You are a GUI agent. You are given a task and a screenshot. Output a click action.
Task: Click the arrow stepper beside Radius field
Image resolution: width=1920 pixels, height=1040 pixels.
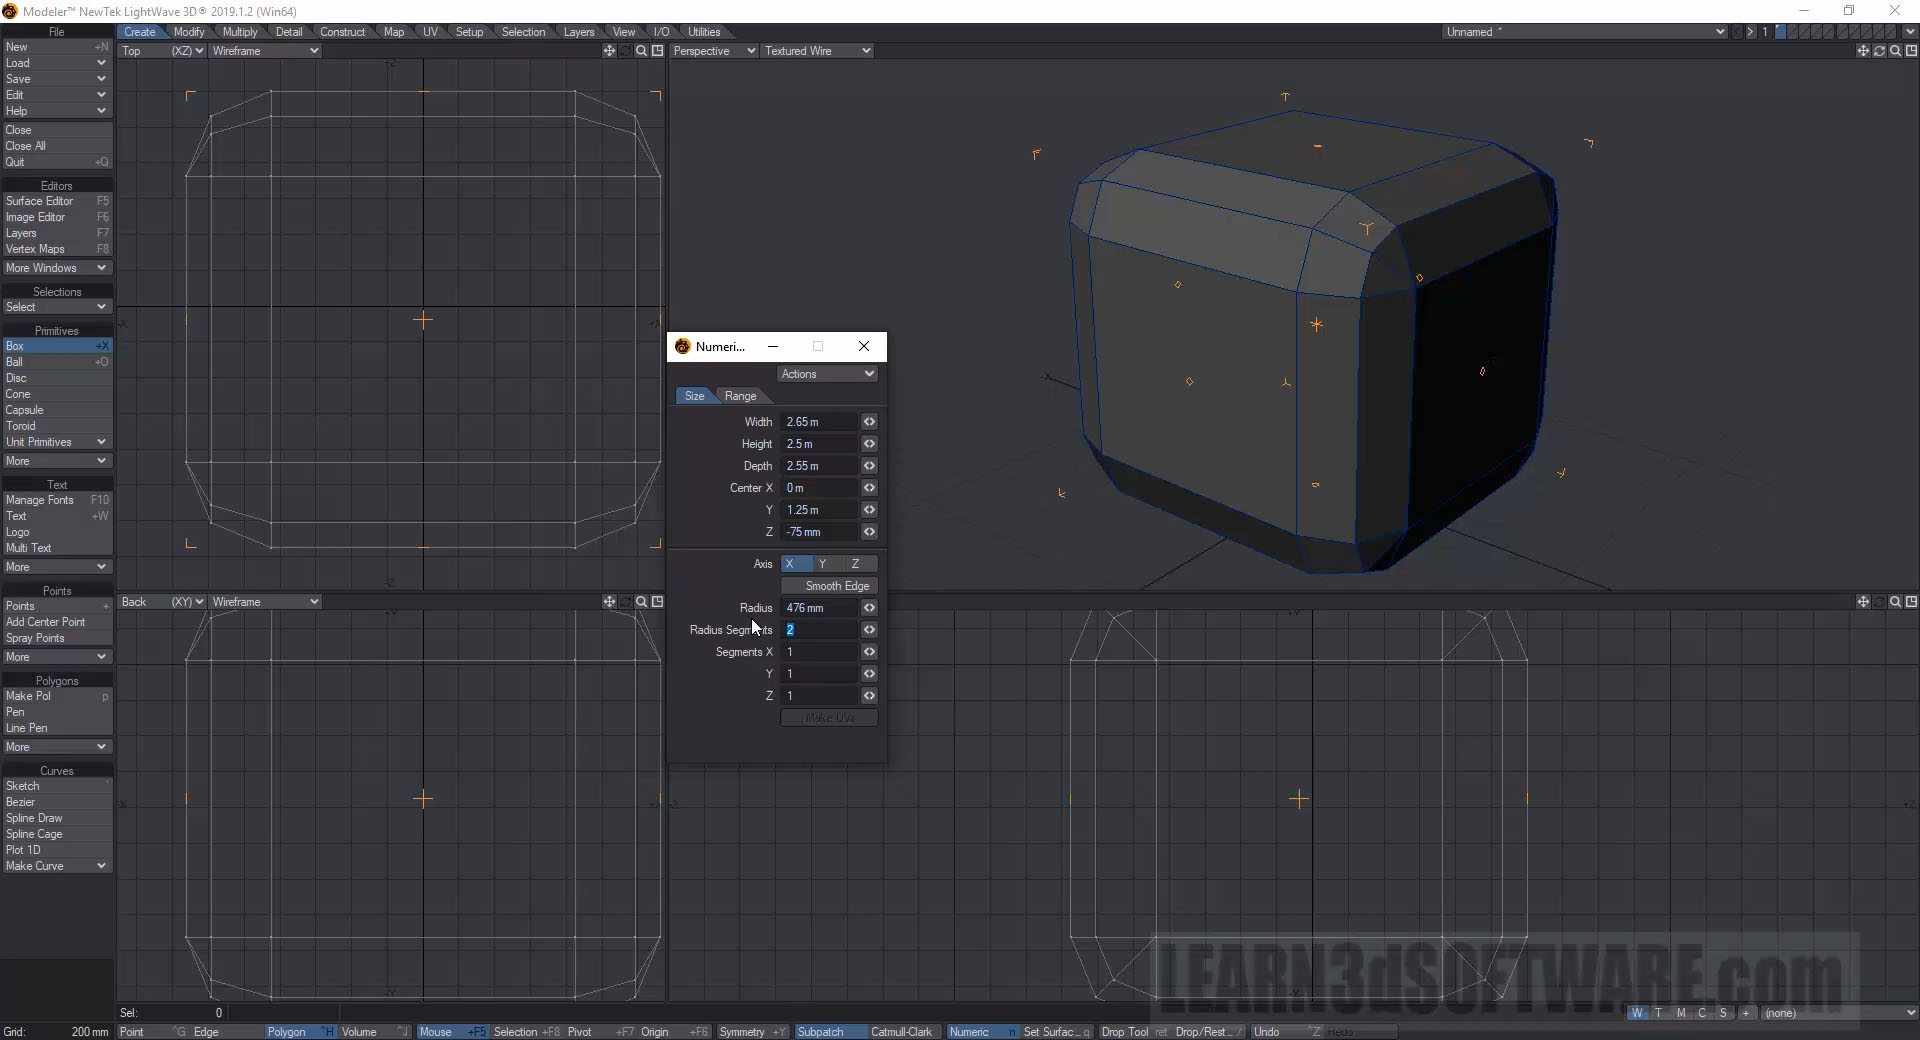(x=869, y=608)
